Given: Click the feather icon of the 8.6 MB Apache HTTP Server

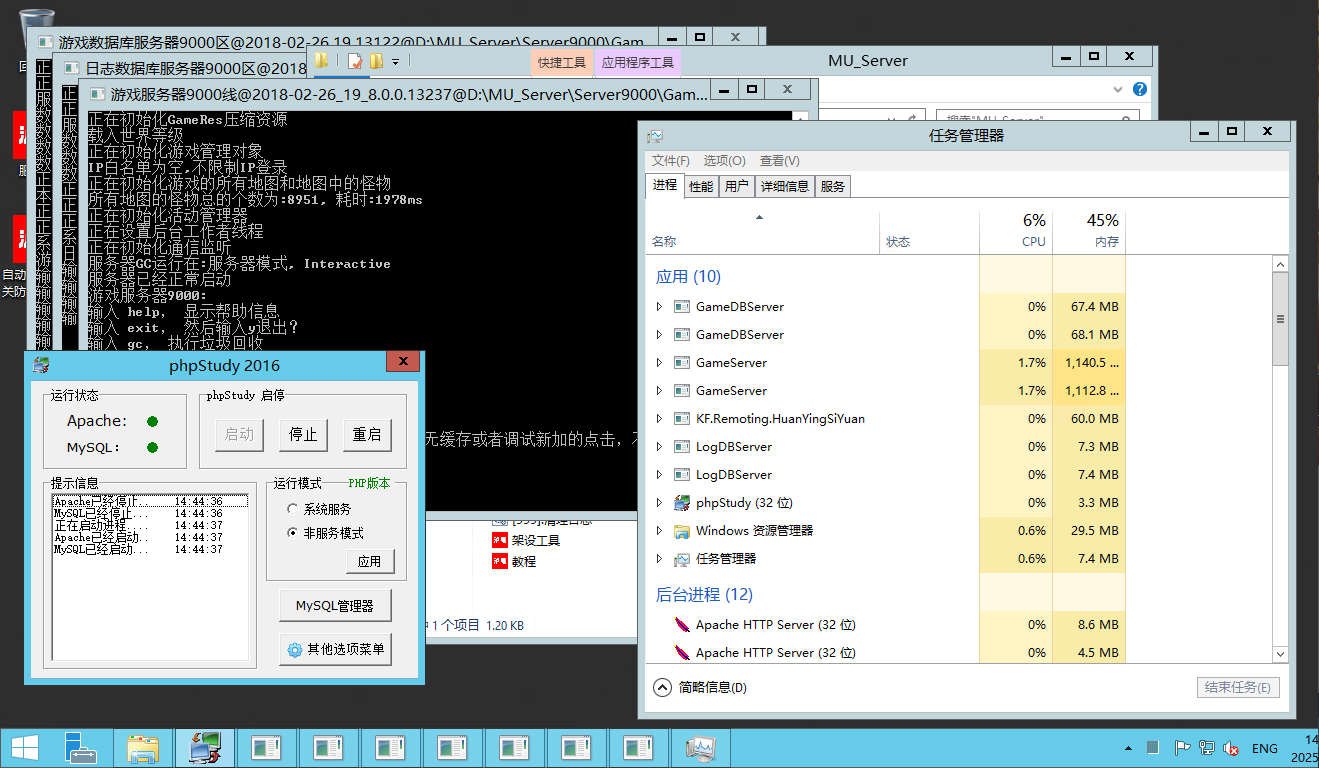Looking at the screenshot, I should [682, 625].
